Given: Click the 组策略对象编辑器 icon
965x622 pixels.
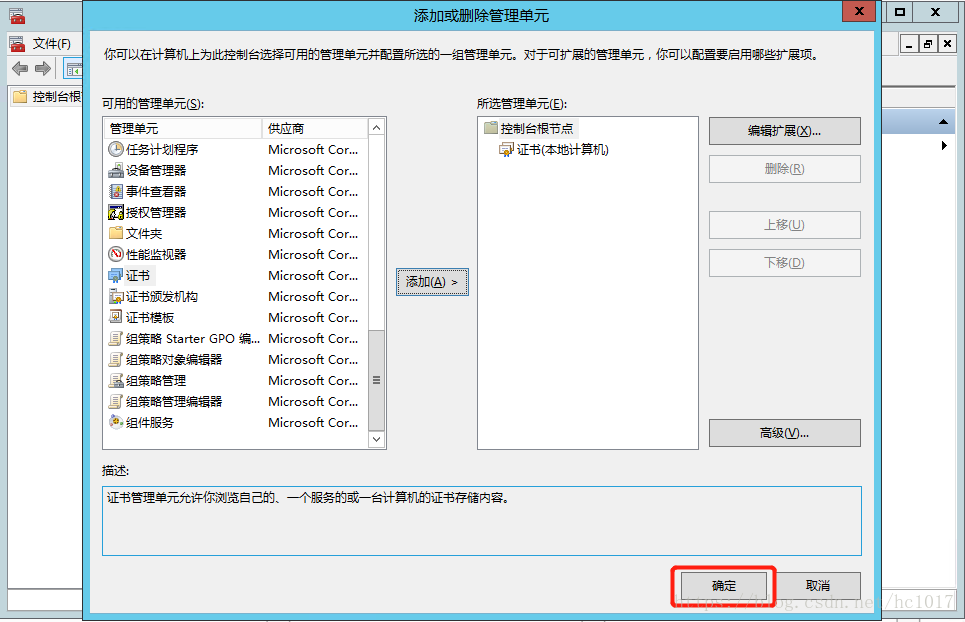Looking at the screenshot, I should 116,359.
